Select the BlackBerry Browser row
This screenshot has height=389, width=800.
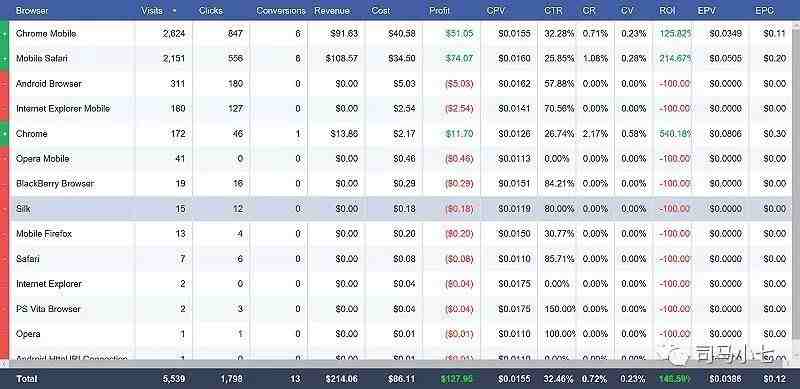(401, 184)
